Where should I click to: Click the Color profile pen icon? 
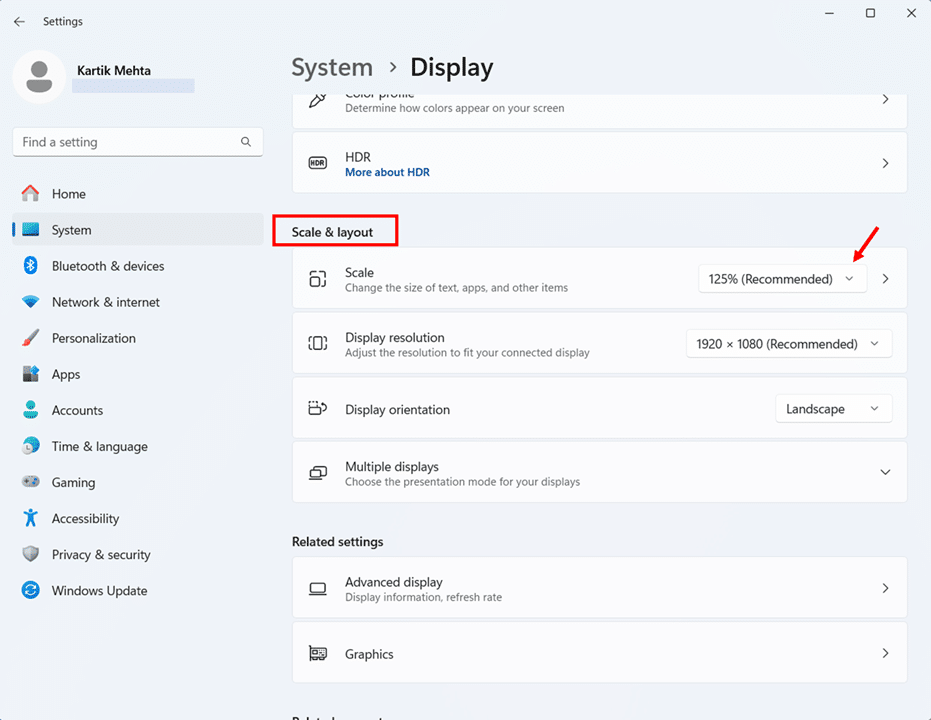click(x=318, y=100)
